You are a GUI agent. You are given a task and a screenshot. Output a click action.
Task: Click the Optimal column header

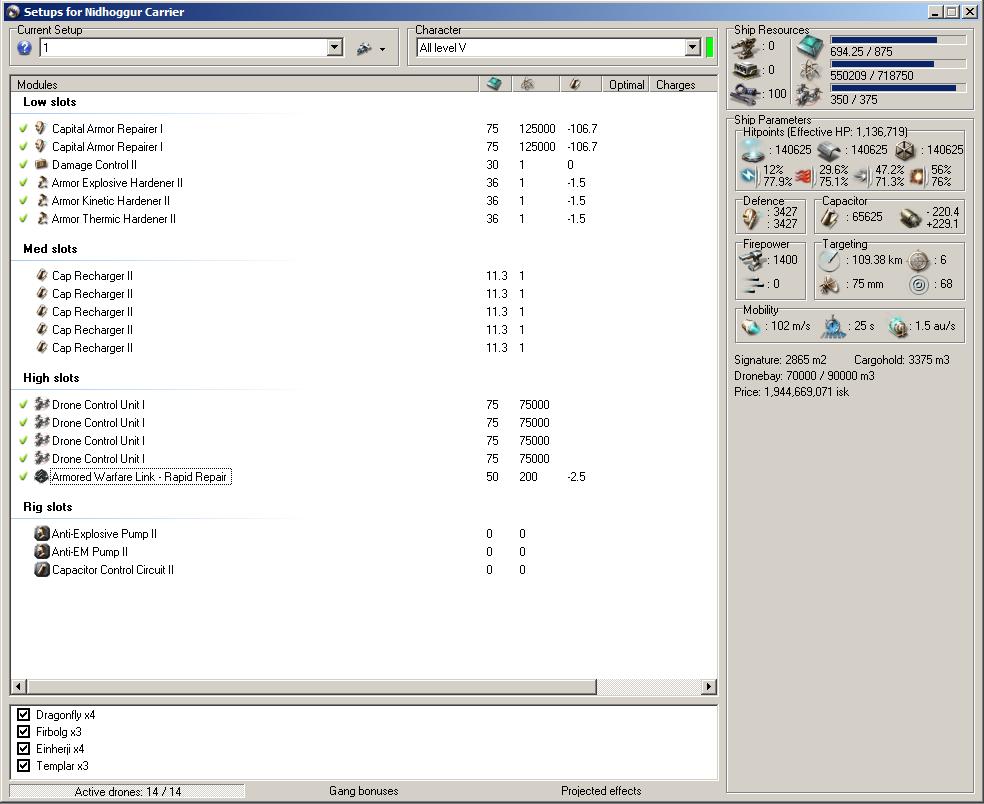pyautogui.click(x=626, y=84)
